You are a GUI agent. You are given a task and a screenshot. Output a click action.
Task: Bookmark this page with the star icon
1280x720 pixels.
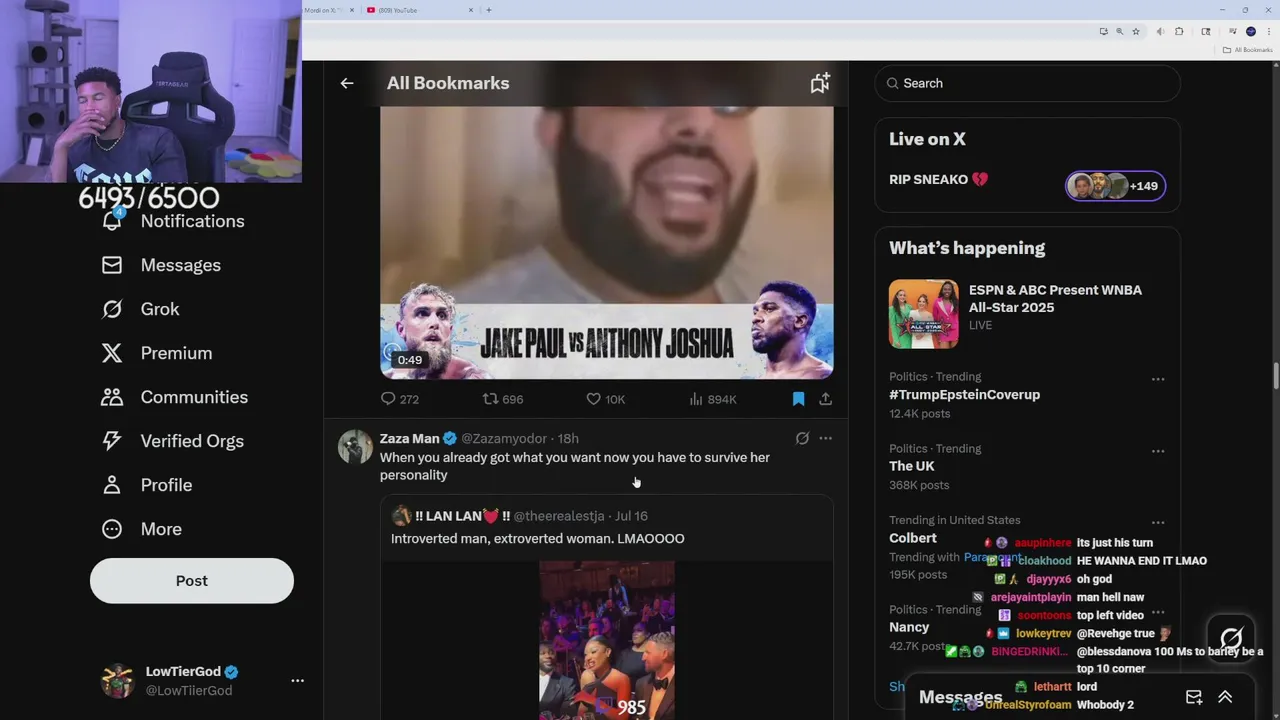point(1135,31)
